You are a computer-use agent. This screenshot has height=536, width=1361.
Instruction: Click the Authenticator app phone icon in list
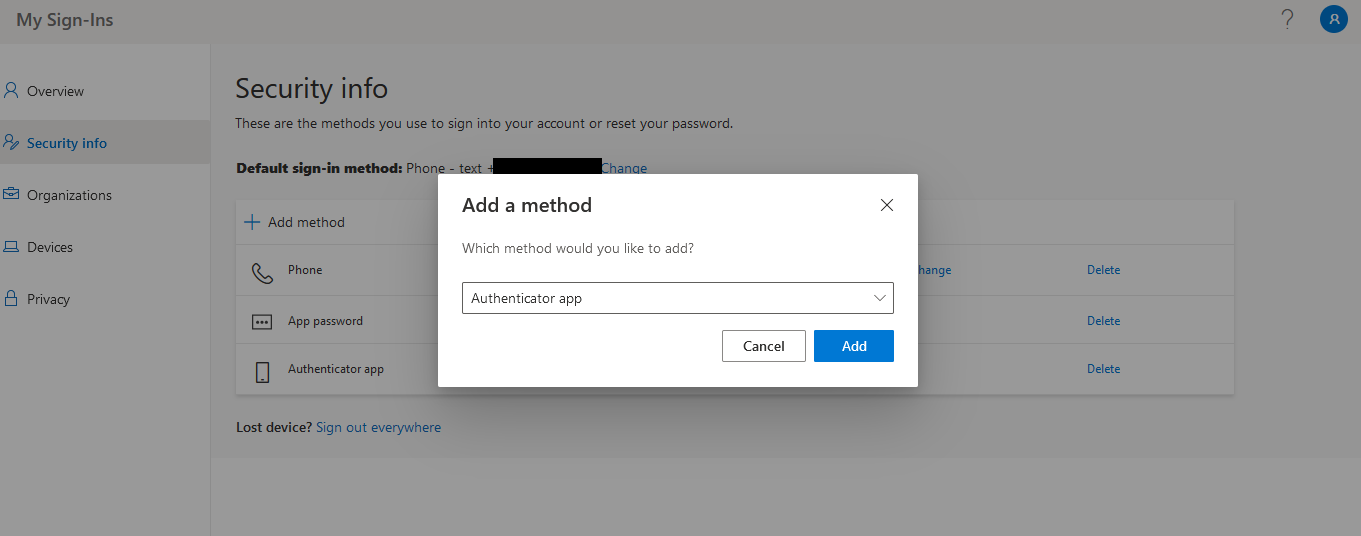click(x=262, y=372)
